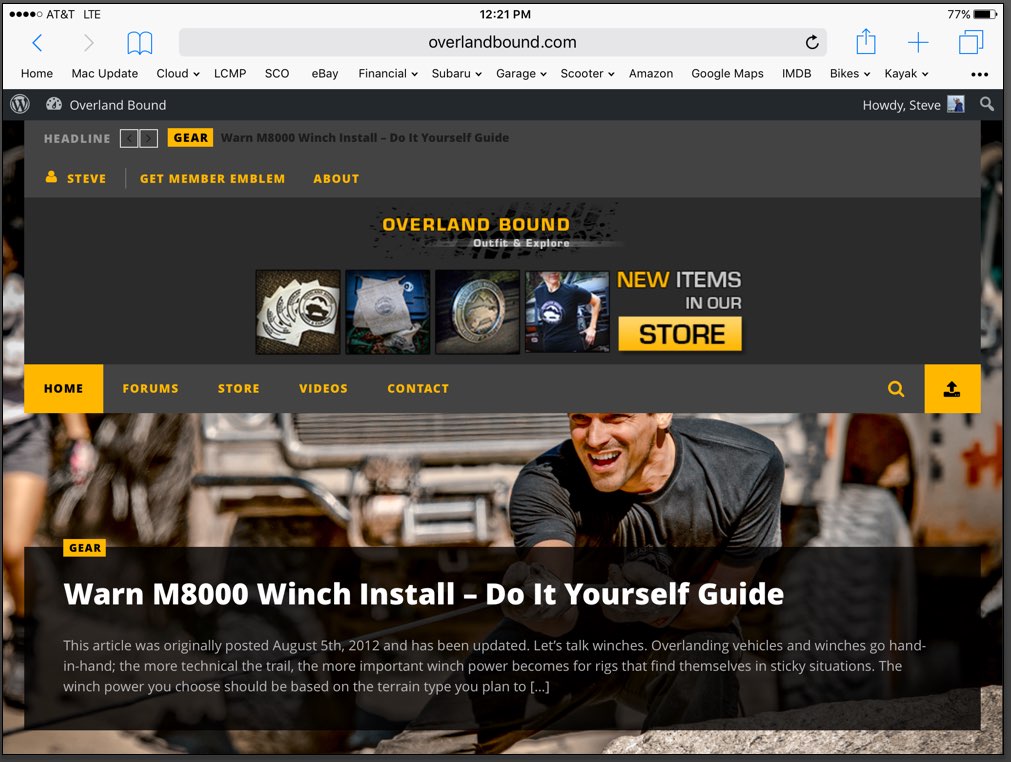Open the LCMP bookmark
Viewport: 1011px width, 762px height.
click(230, 74)
